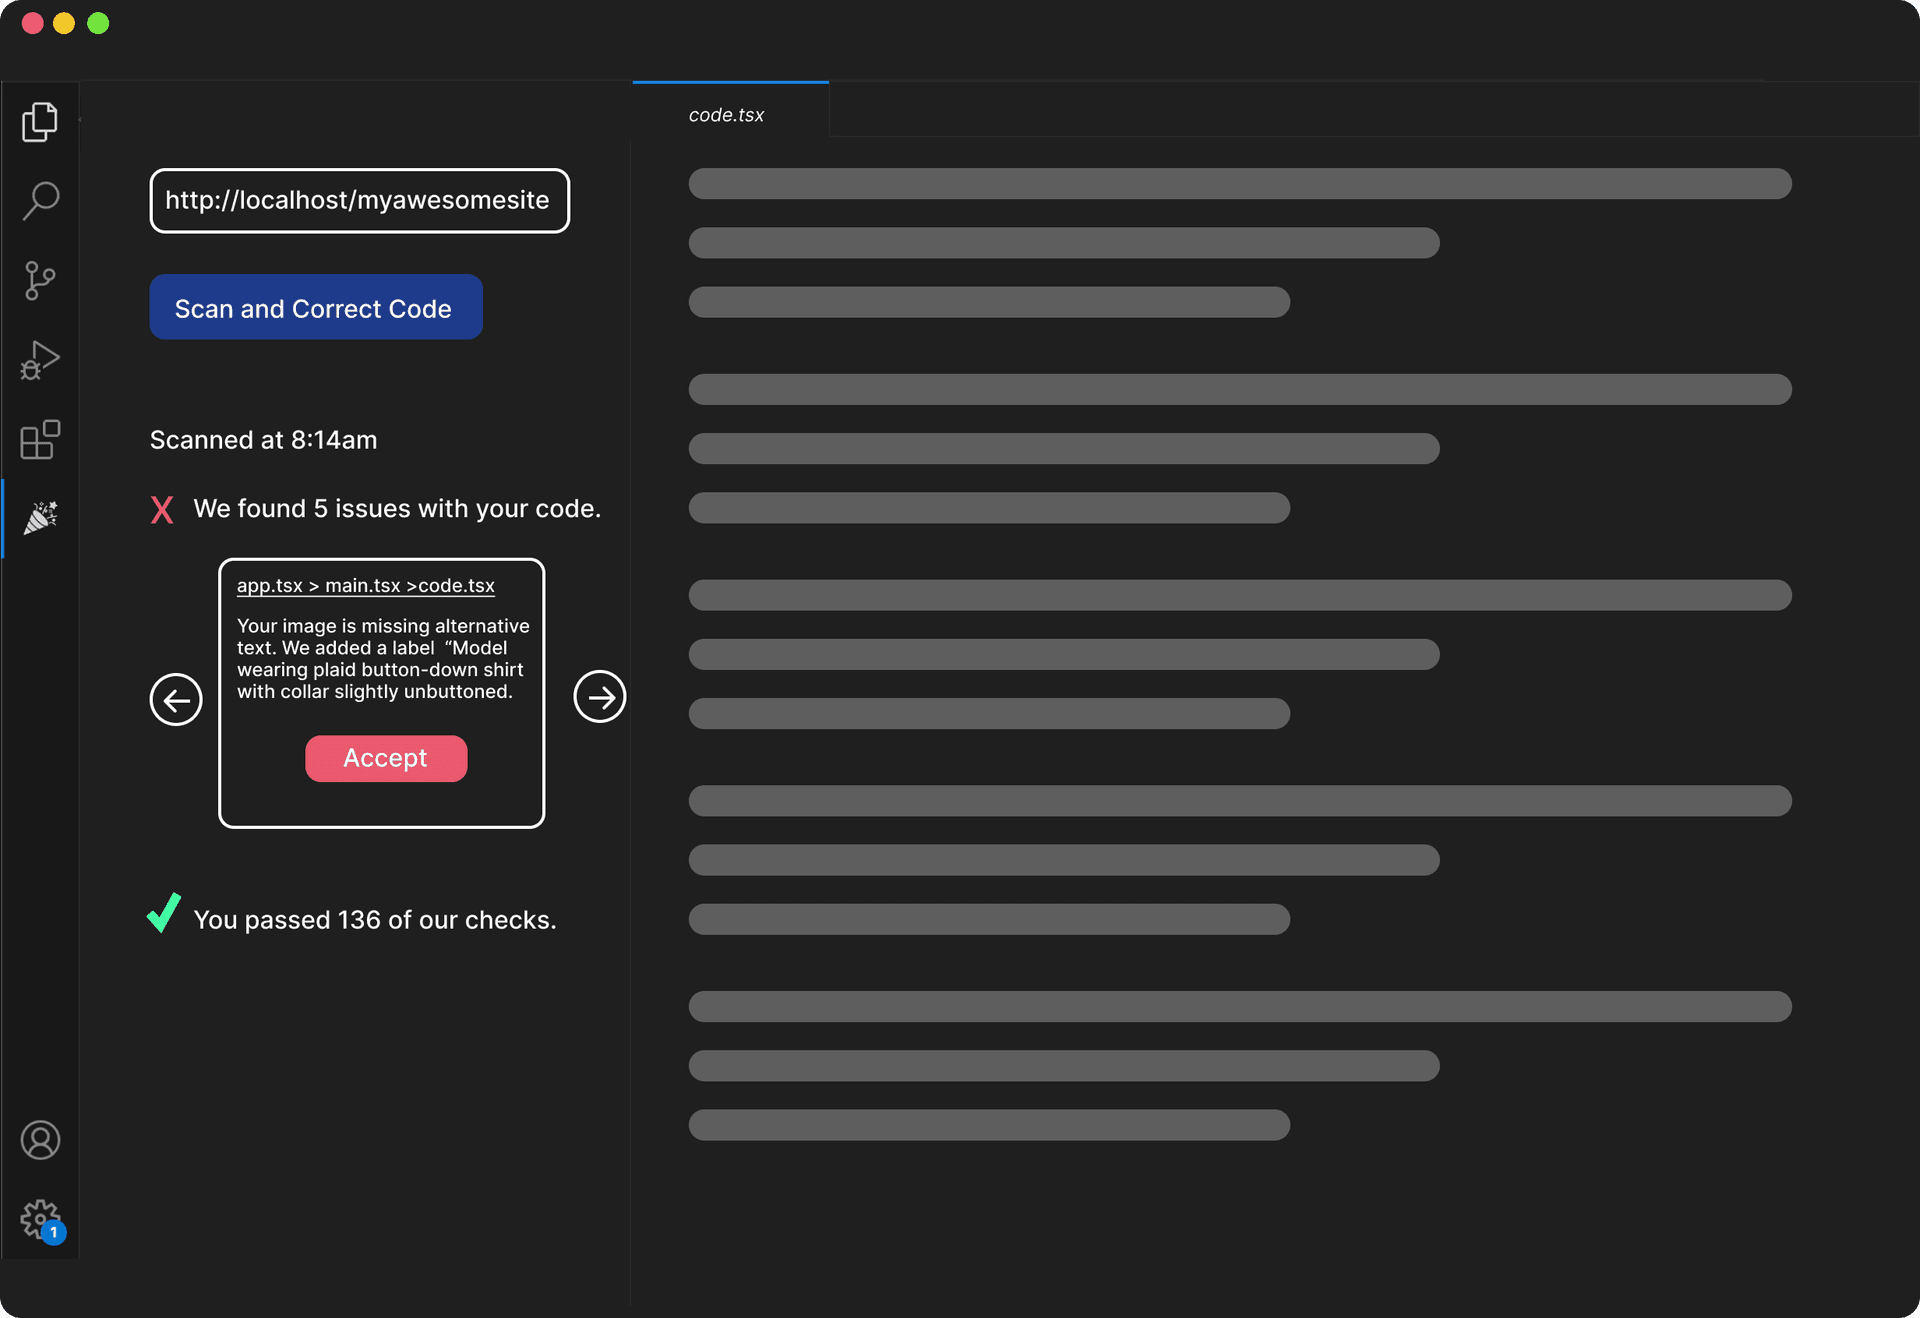This screenshot has width=1920, height=1318.
Task: Select the Search sidebar icon
Action: tap(41, 200)
